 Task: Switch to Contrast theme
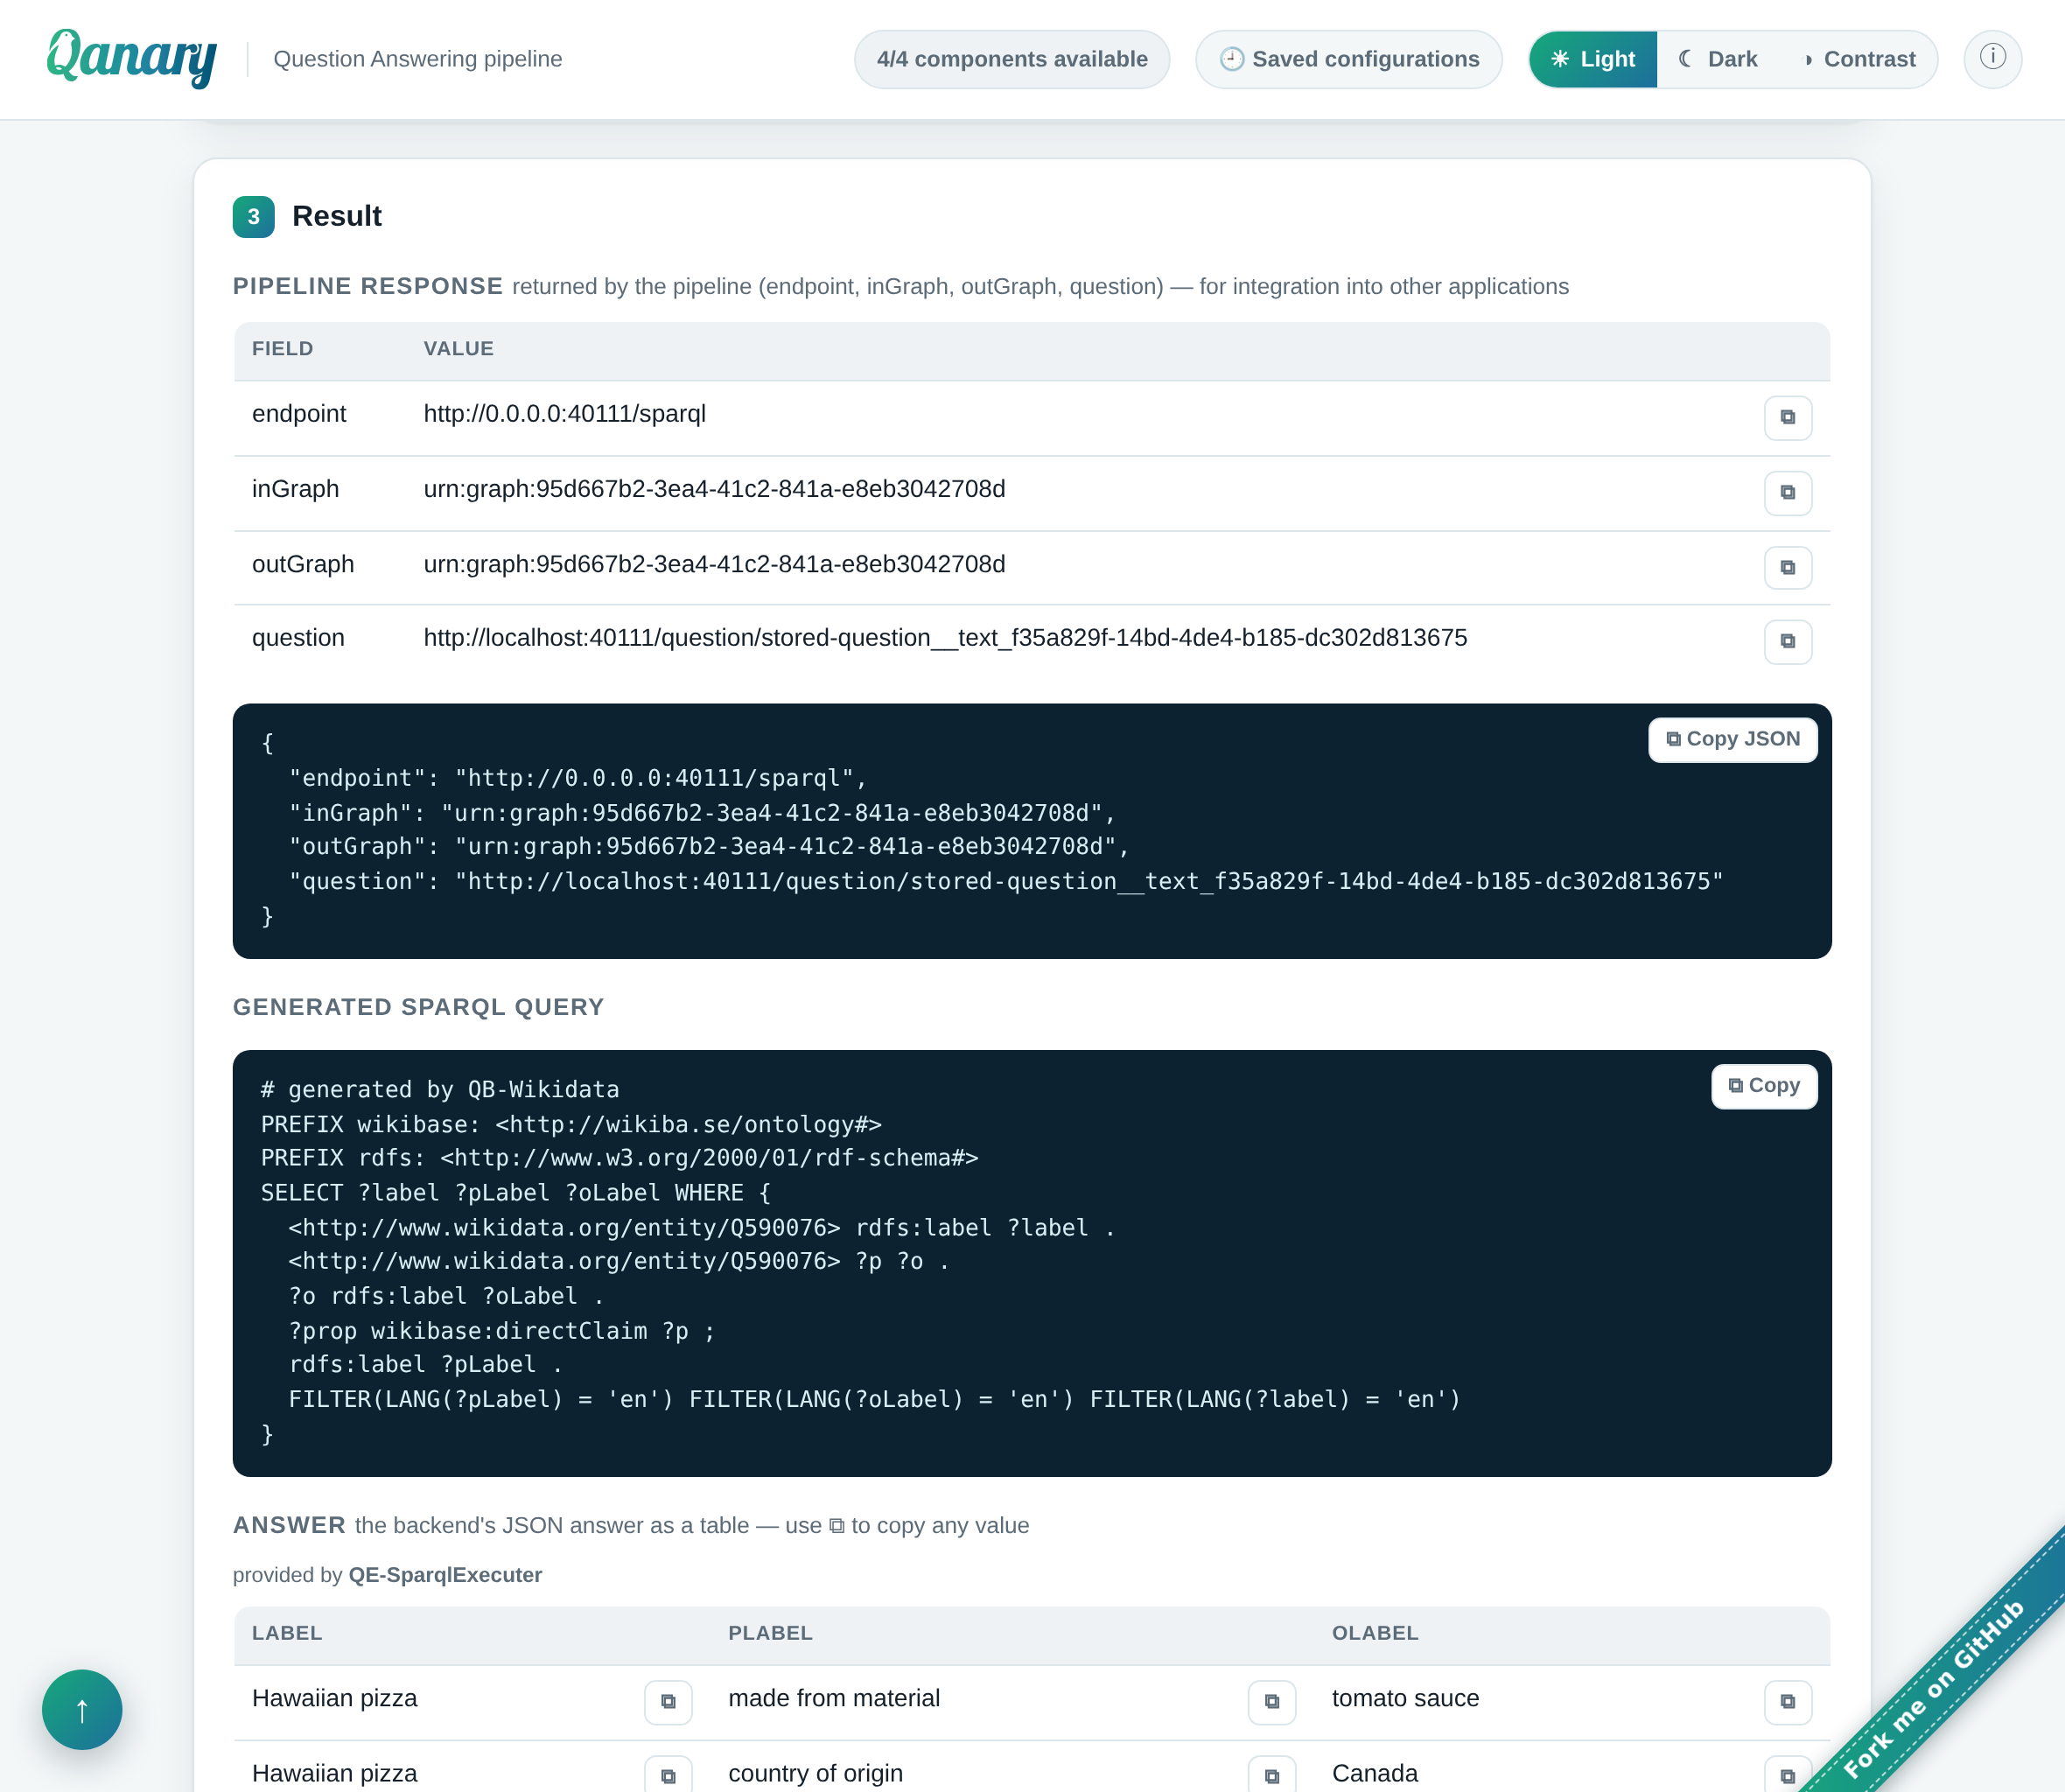[1859, 59]
